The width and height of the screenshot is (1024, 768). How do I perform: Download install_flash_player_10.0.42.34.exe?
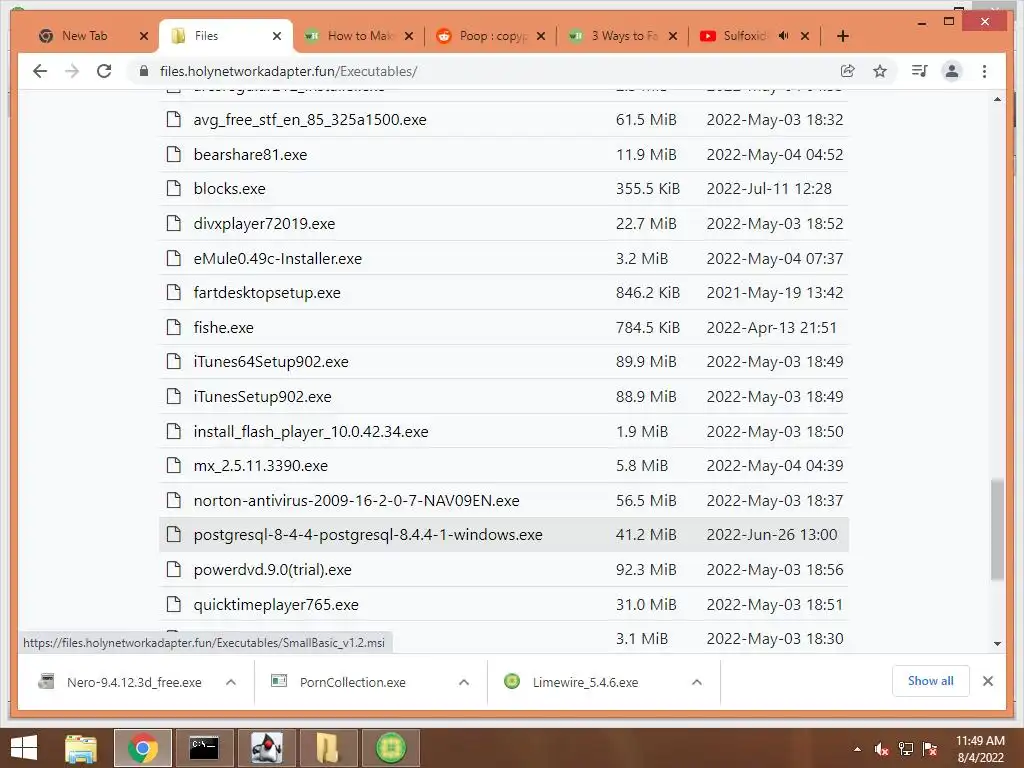coord(311,432)
